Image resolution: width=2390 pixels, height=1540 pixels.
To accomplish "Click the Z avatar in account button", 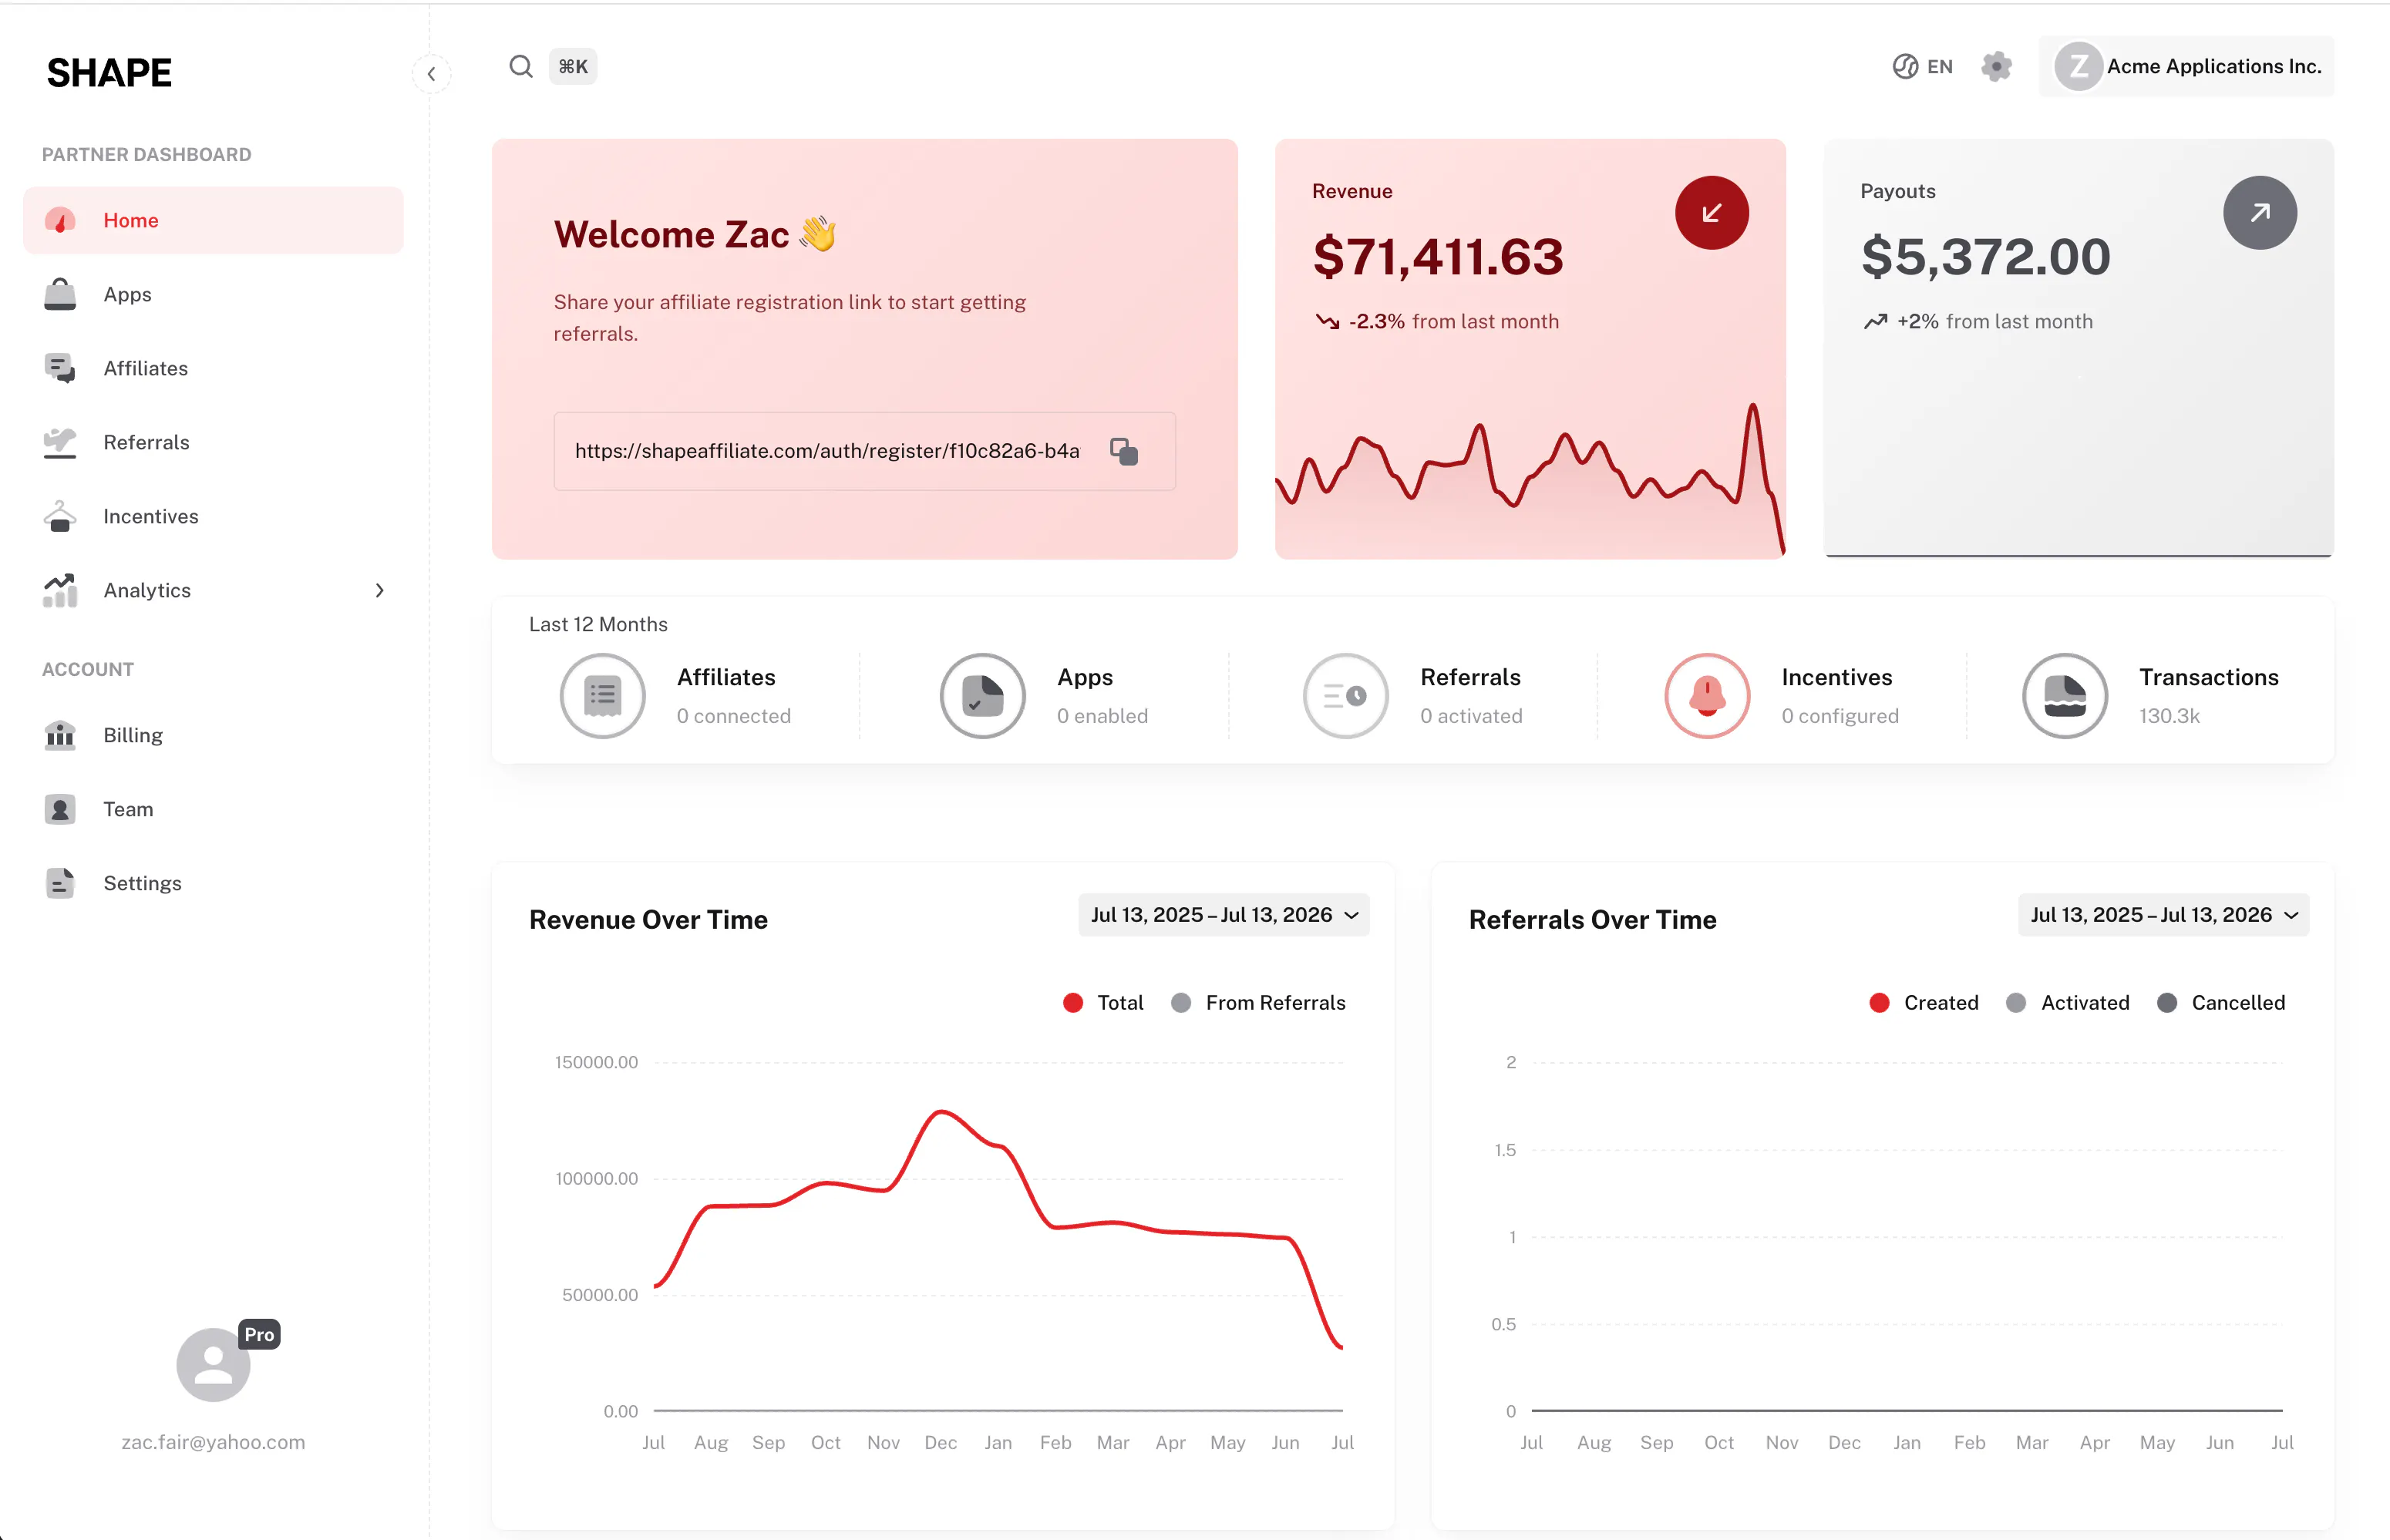I will click(2078, 66).
